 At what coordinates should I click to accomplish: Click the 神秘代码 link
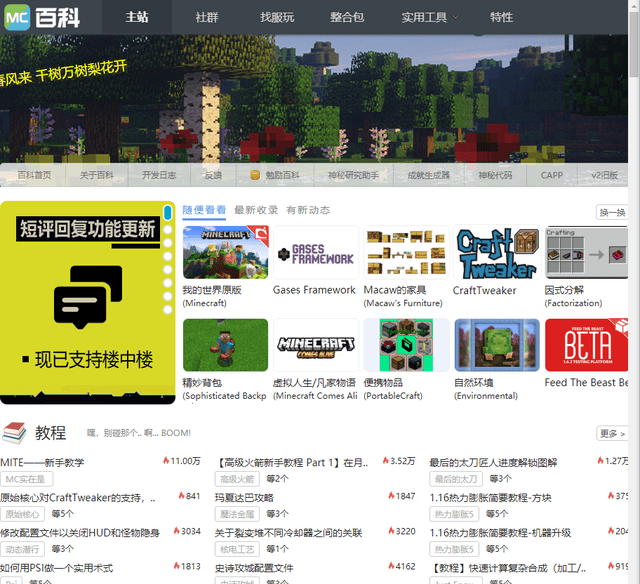495,175
